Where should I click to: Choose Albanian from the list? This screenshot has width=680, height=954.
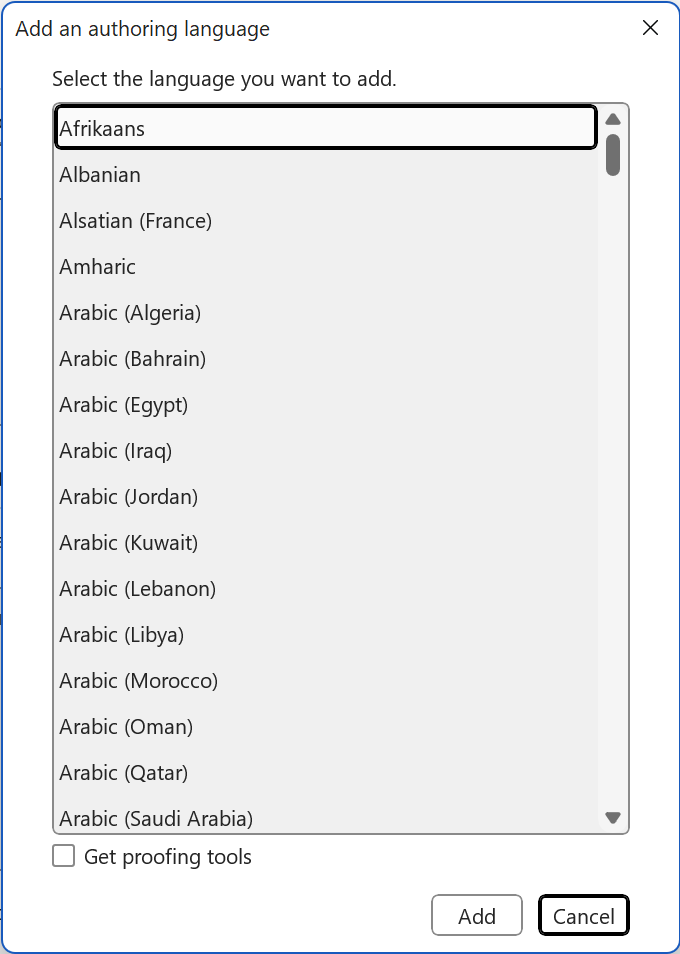click(326, 175)
